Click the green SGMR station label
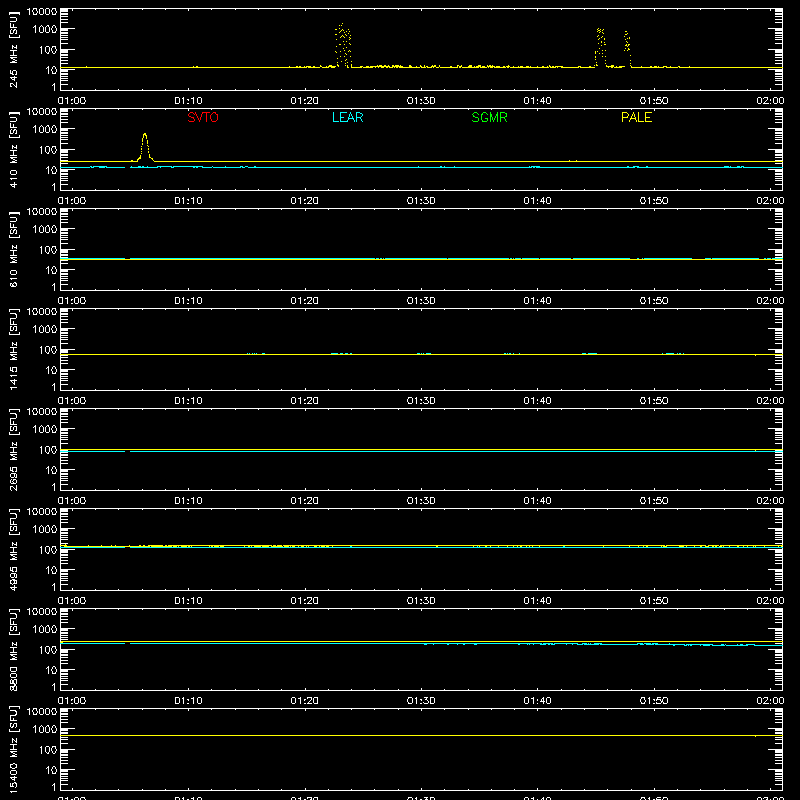Image resolution: width=800 pixels, height=800 pixels. 489,117
